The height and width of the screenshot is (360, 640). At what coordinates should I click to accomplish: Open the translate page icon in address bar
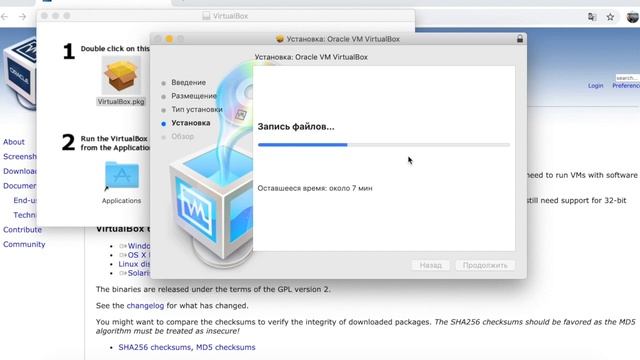pyautogui.click(x=592, y=17)
